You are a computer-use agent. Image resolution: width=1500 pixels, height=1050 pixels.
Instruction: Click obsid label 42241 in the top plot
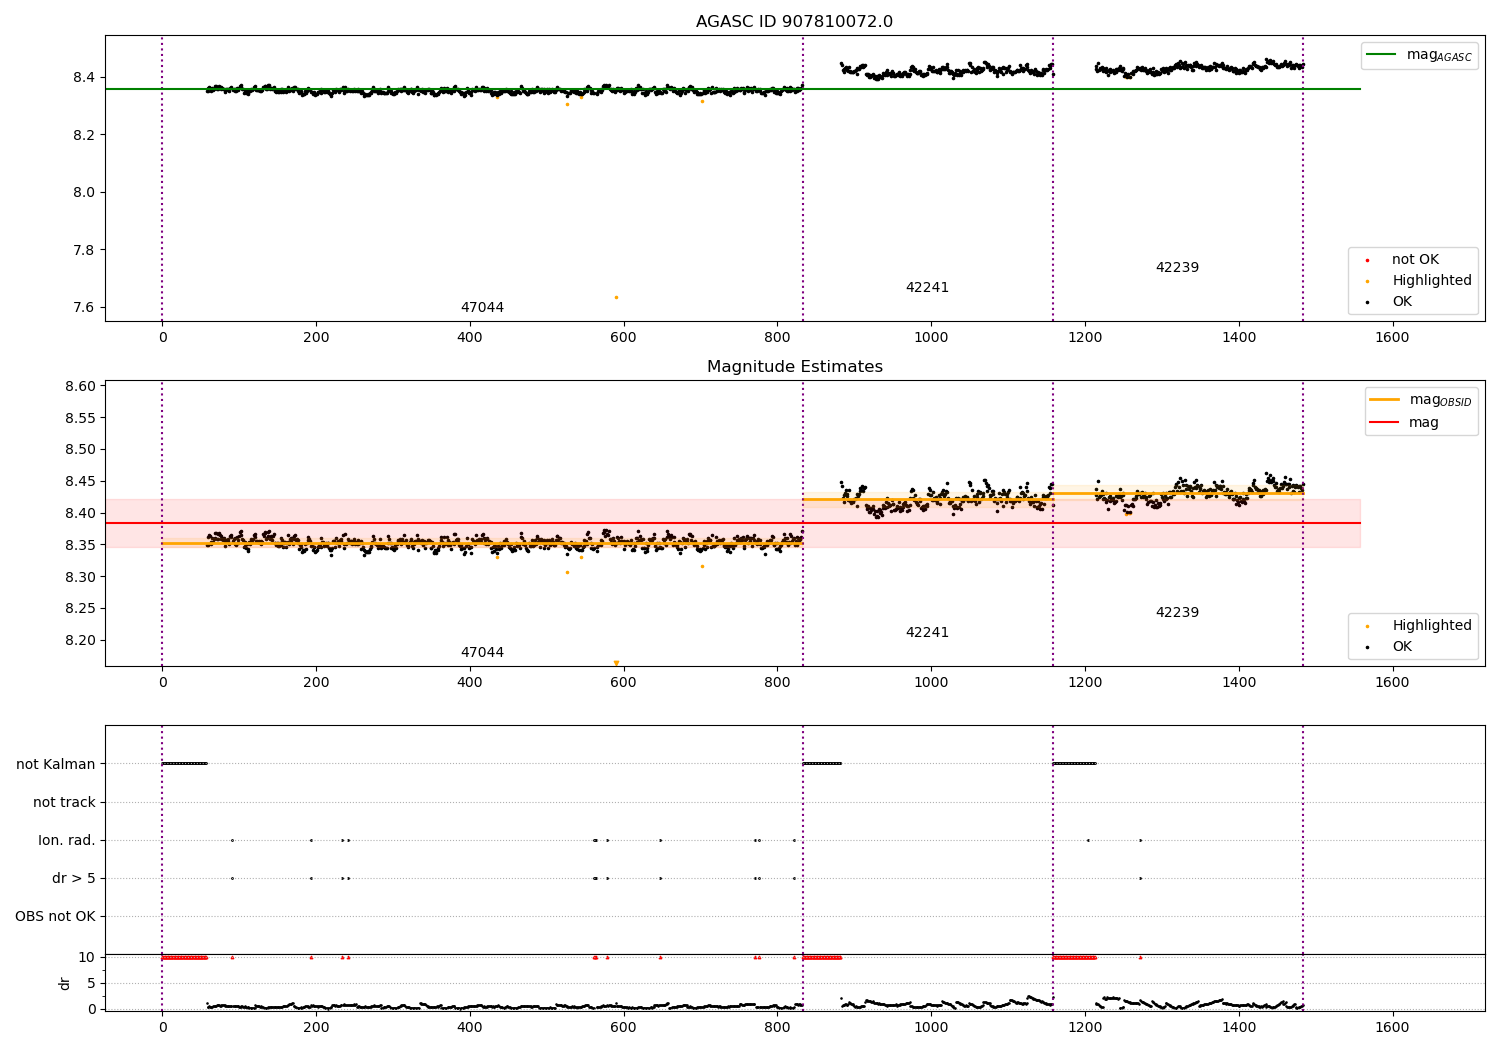coord(927,287)
